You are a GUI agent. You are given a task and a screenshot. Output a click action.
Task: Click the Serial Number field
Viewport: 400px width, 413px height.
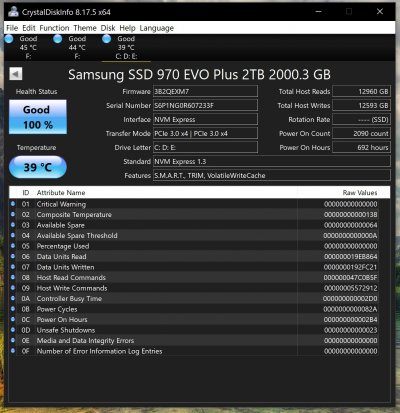tap(205, 105)
